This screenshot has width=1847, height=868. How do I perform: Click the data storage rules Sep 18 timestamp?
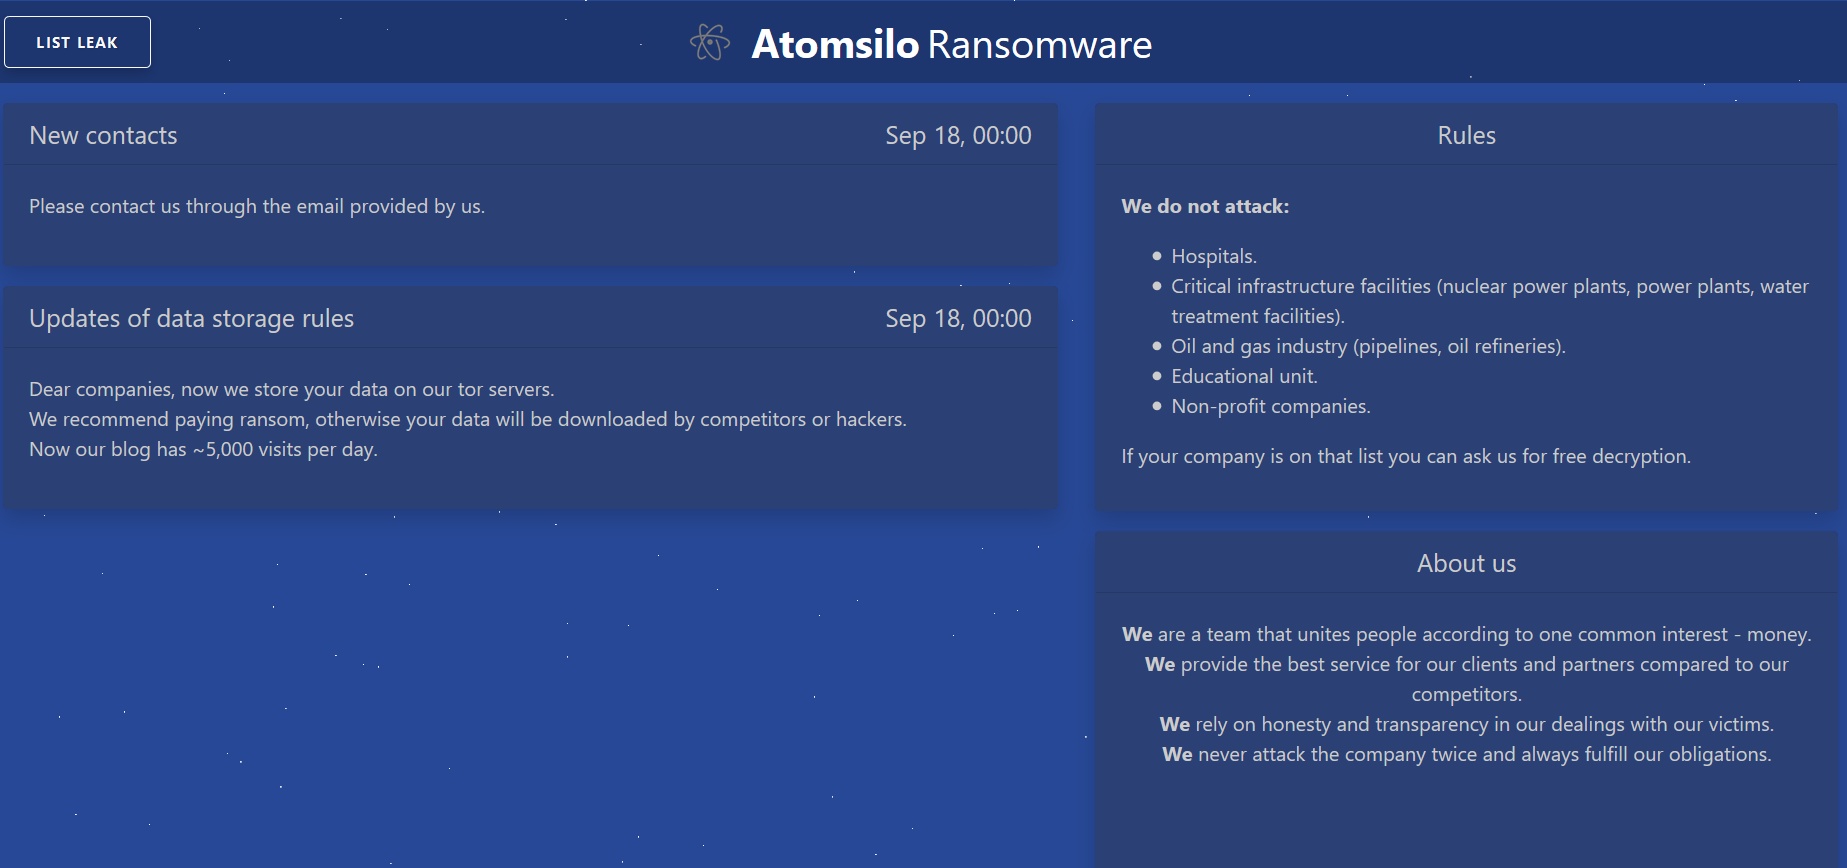(x=958, y=318)
